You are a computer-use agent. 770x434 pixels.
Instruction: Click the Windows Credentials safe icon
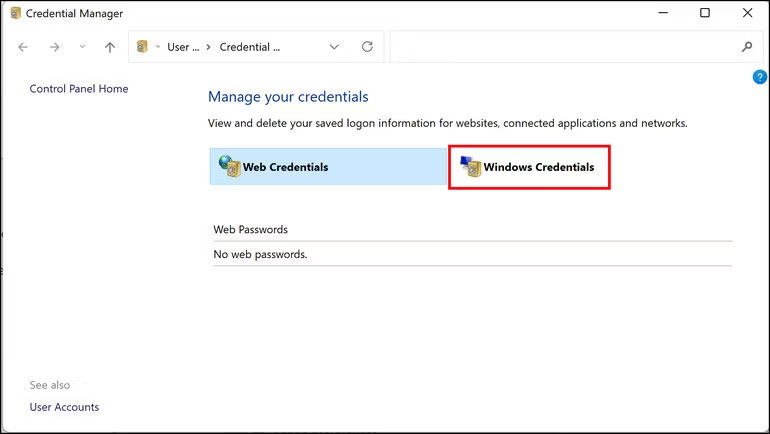(x=470, y=167)
